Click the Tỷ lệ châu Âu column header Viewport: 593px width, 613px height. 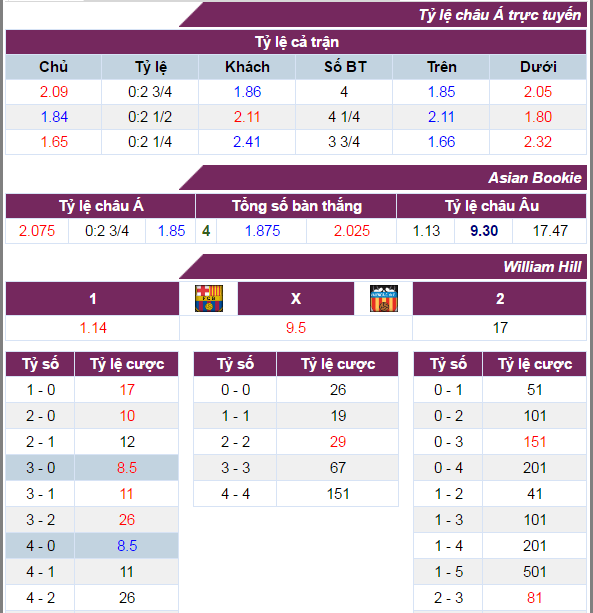click(x=492, y=206)
